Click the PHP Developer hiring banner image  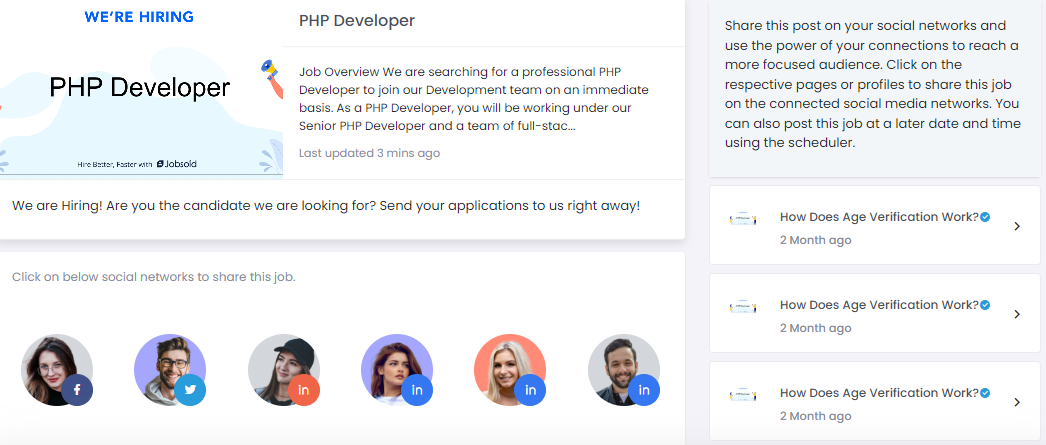[x=140, y=88]
